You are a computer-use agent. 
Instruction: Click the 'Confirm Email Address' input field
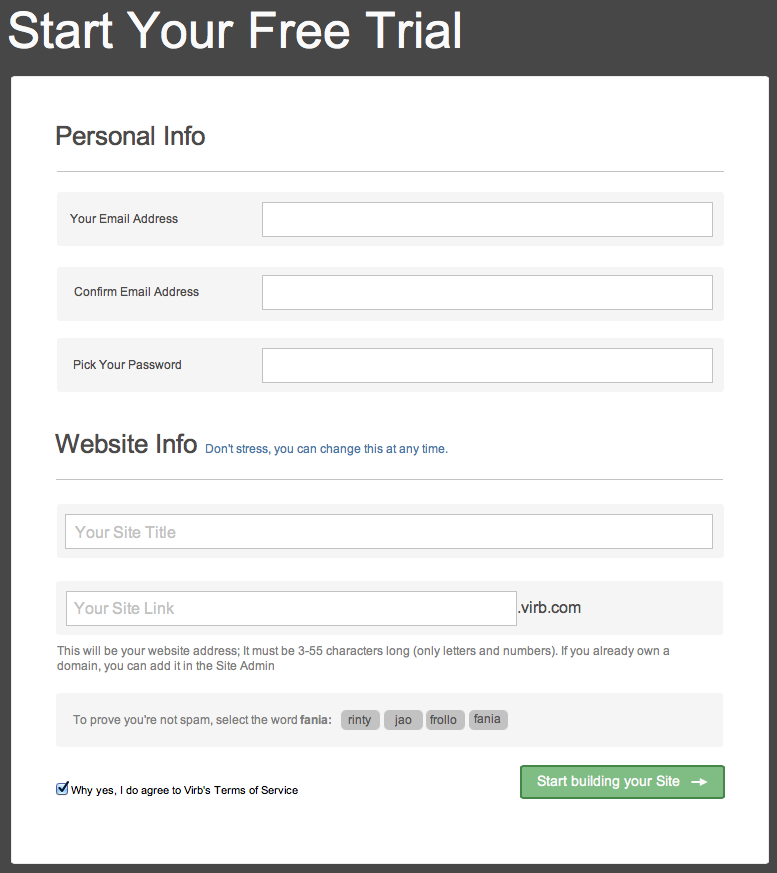tap(486, 292)
